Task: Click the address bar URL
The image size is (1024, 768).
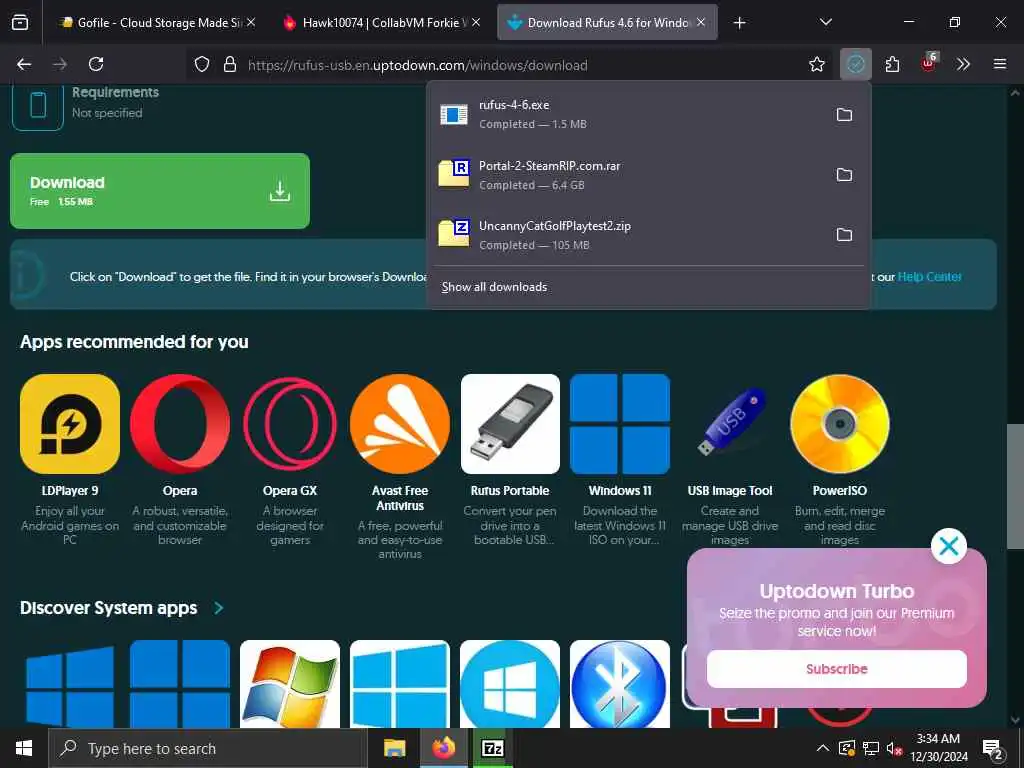Action: (x=417, y=65)
